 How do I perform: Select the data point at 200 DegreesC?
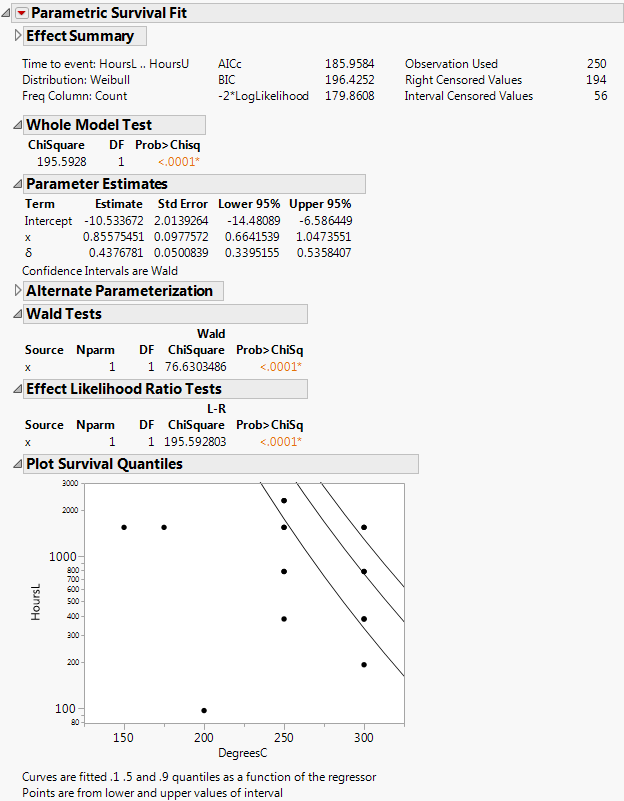pyautogui.click(x=204, y=710)
